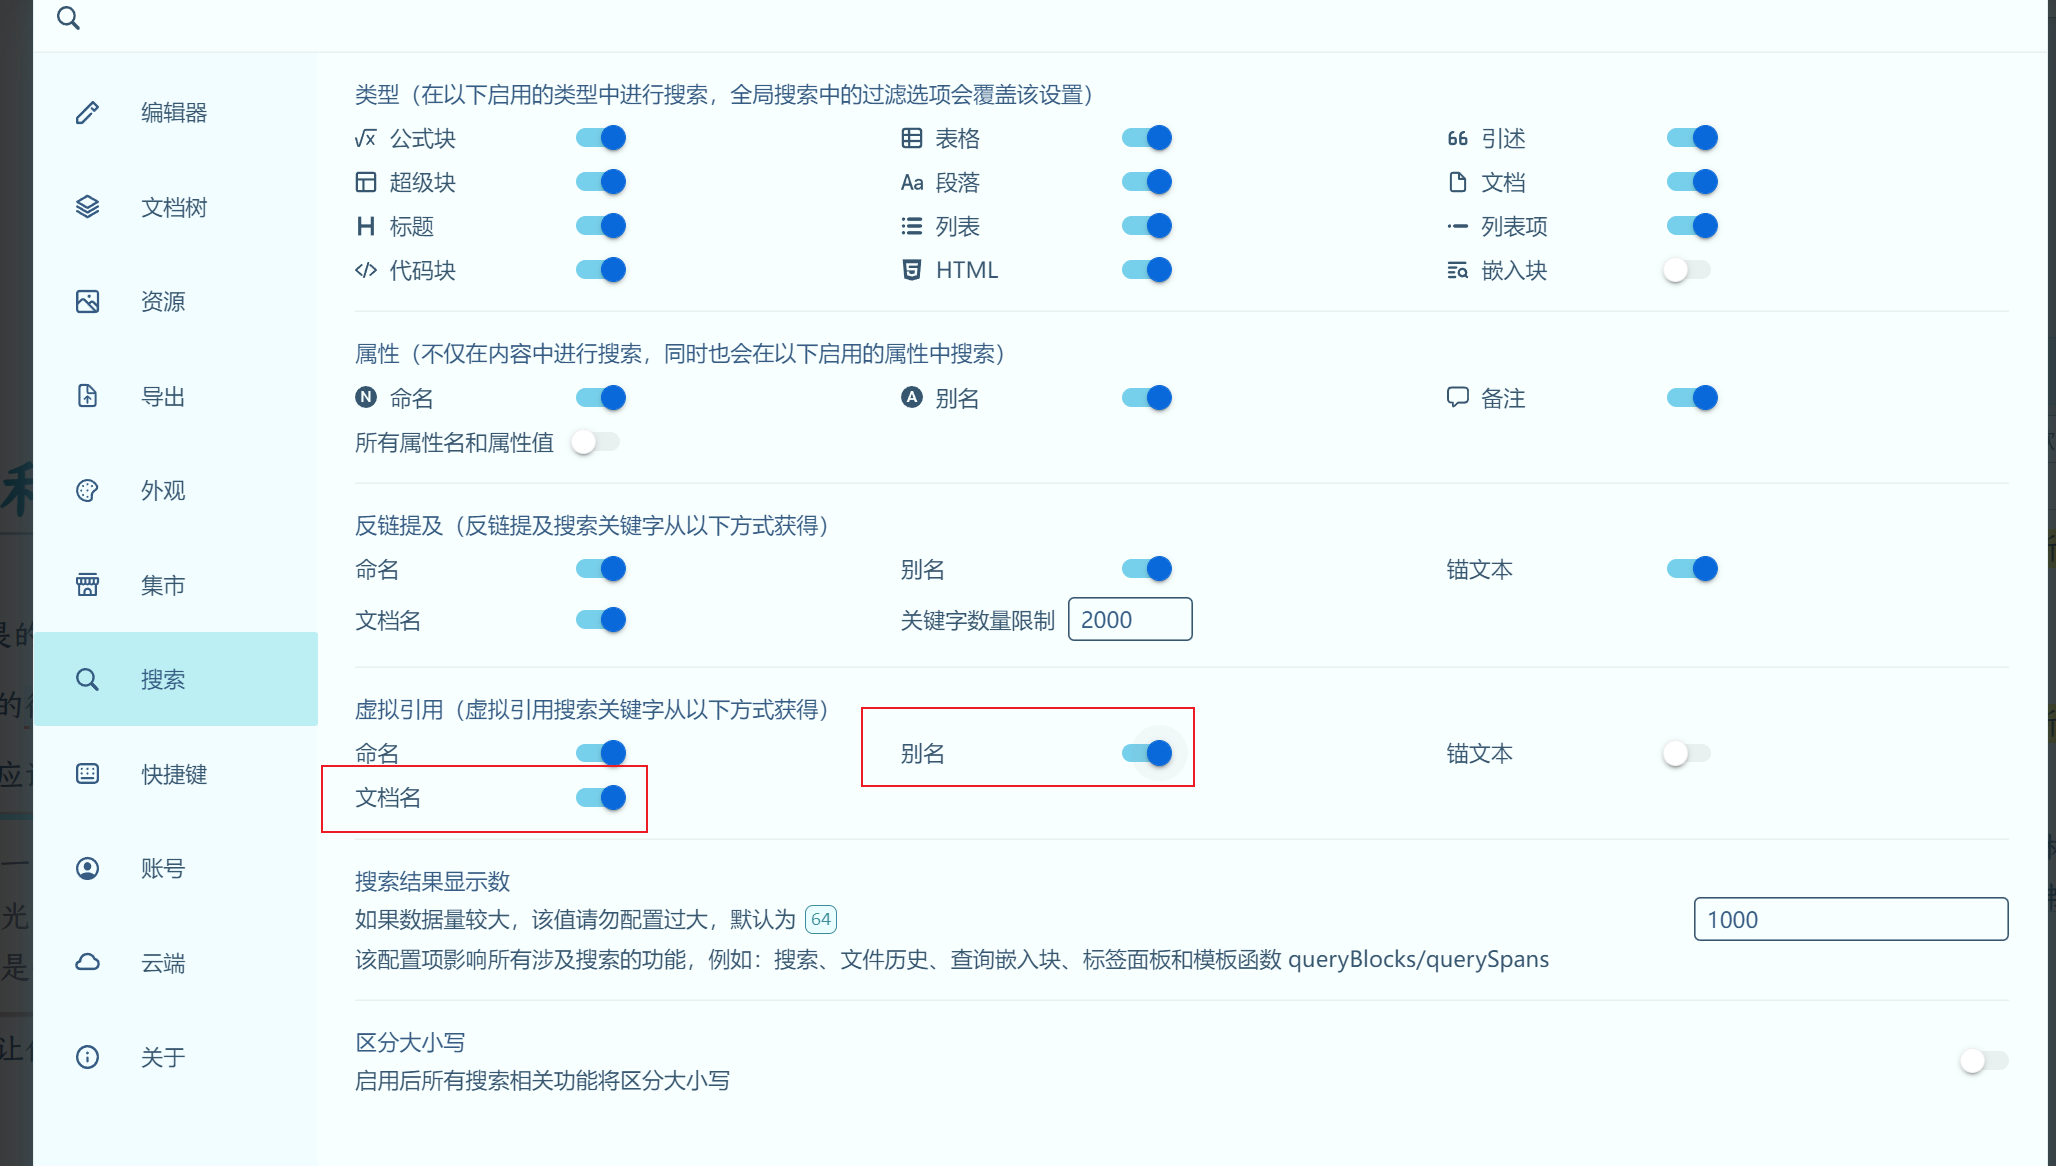The width and height of the screenshot is (2056, 1166).
Task: Open the 账号 account avatar icon
Action: pos(88,868)
